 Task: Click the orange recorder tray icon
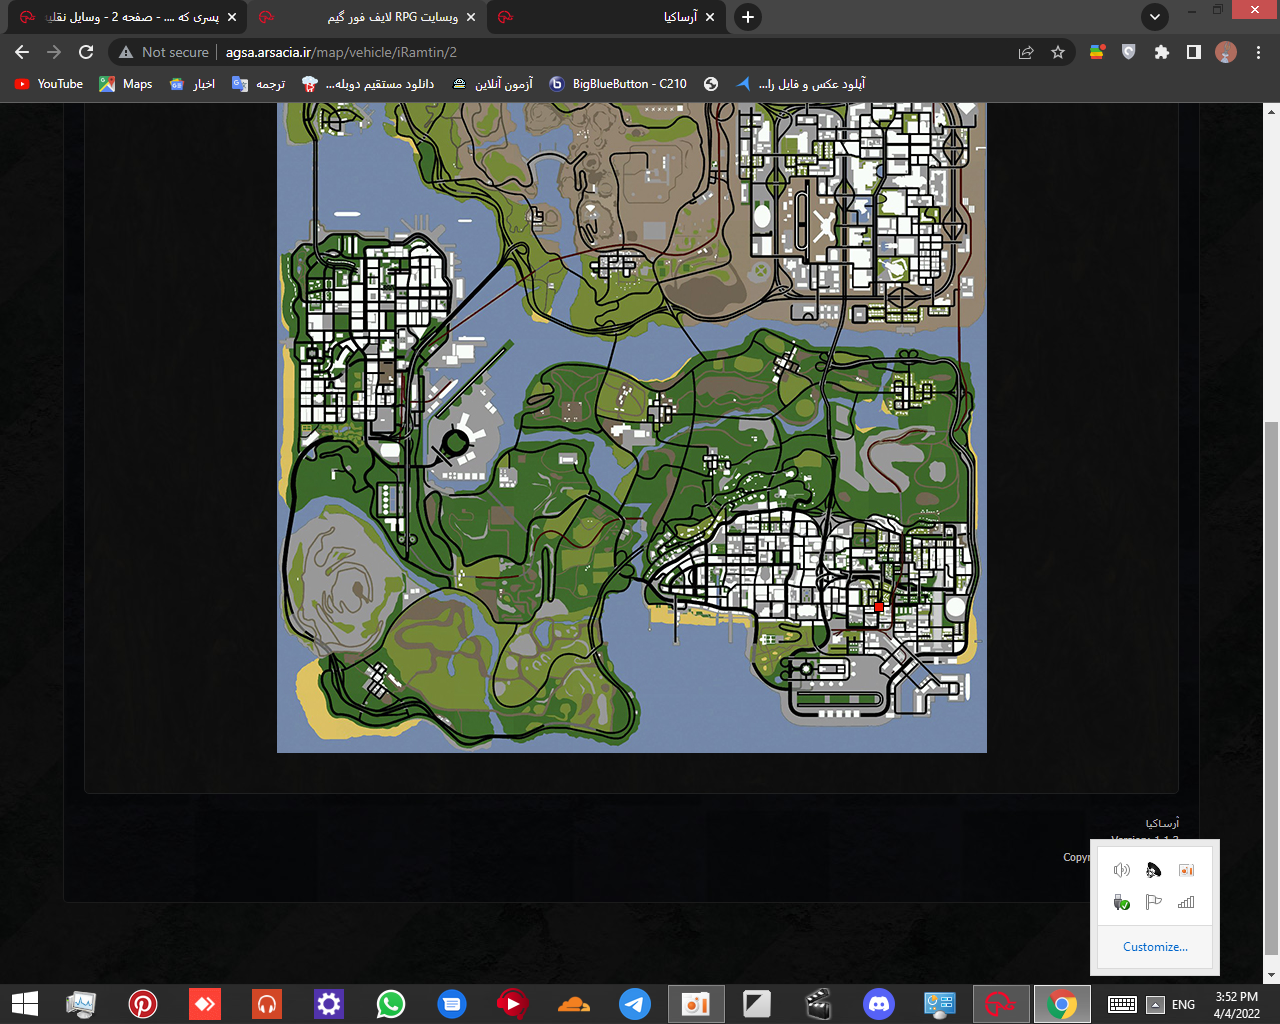(1186, 870)
